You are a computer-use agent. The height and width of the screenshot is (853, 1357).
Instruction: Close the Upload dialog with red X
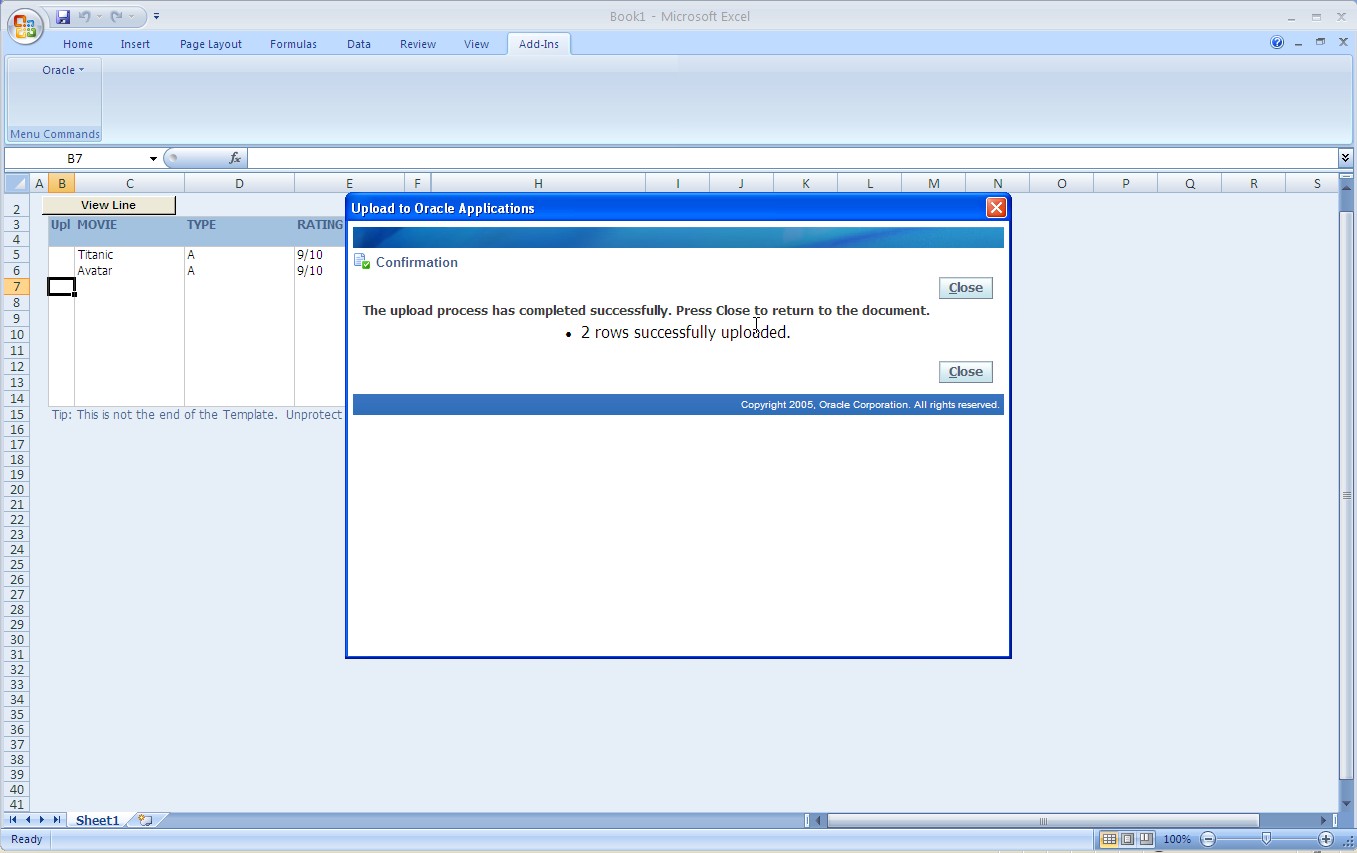(996, 207)
